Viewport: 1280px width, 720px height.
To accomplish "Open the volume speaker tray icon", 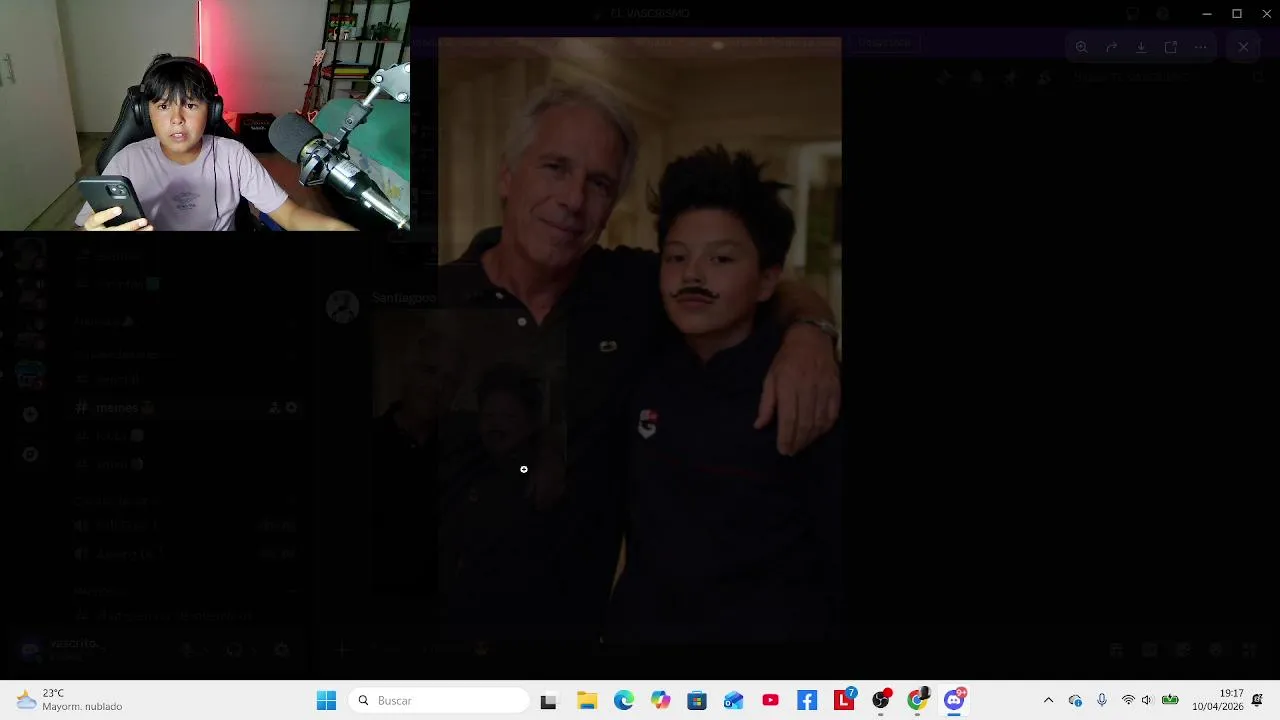I will (x=1147, y=701).
